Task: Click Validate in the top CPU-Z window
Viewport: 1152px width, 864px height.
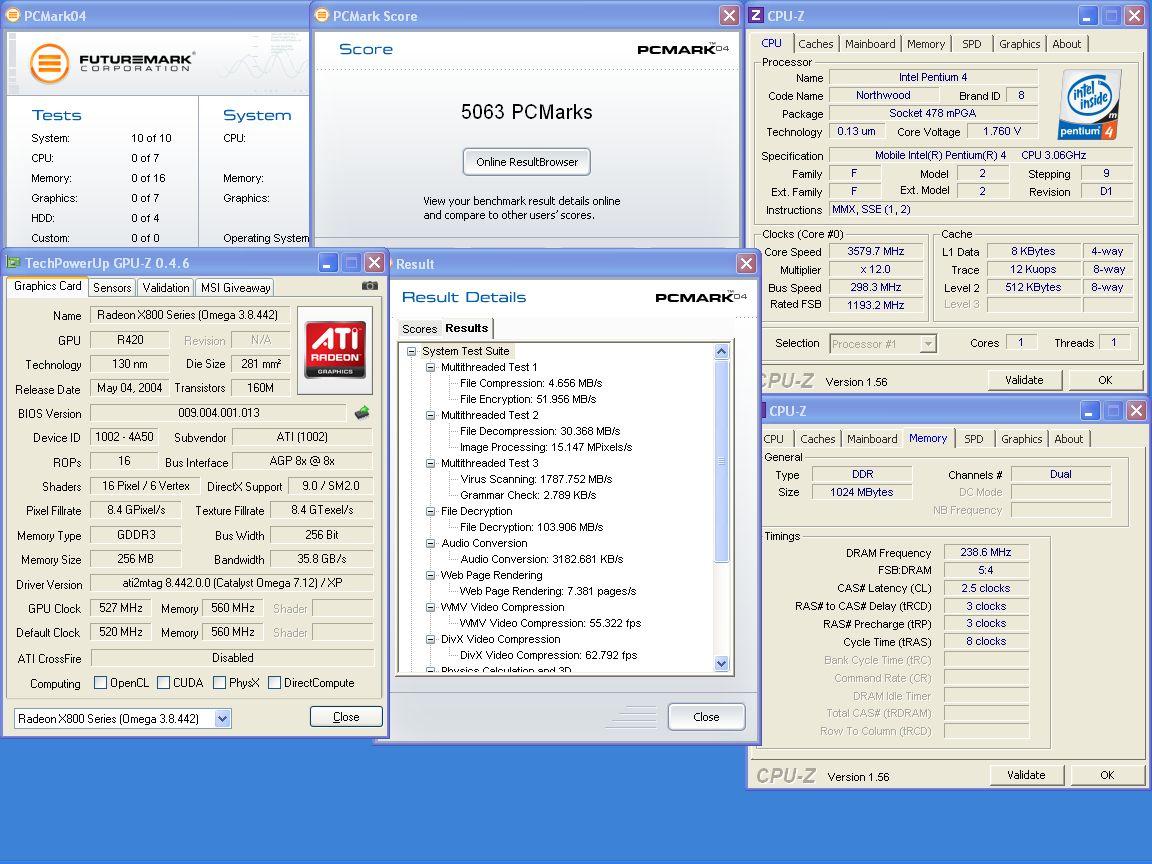Action: coord(1024,380)
